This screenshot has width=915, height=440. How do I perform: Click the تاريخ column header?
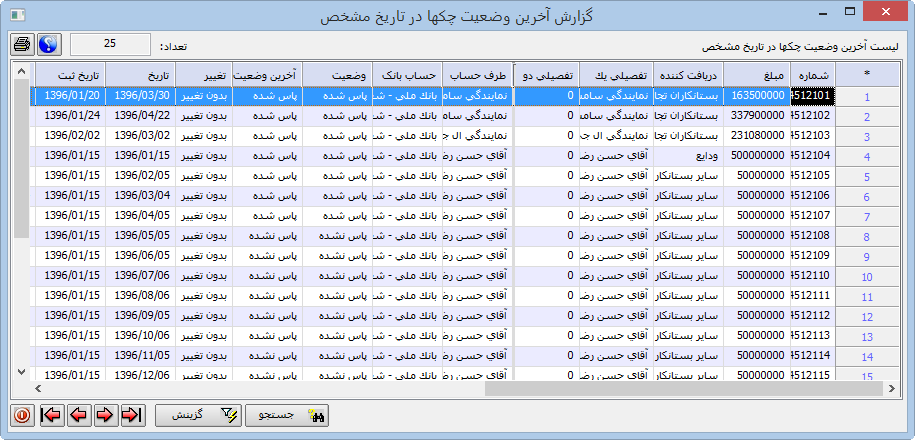click(x=140, y=75)
